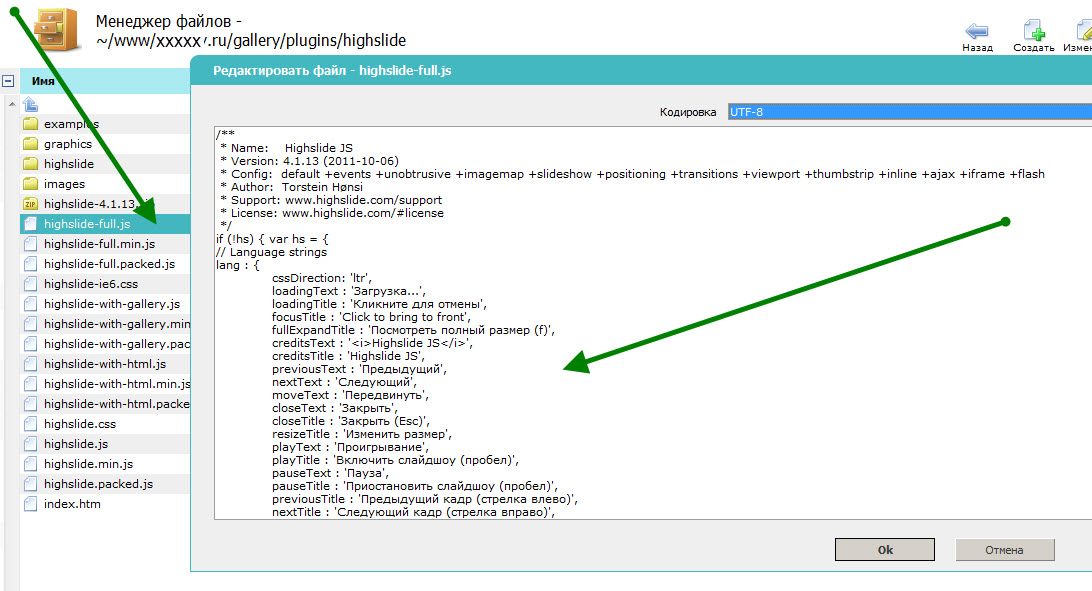1092x591 pixels.
Task: Sort by the Имя column header
Action: (x=43, y=81)
